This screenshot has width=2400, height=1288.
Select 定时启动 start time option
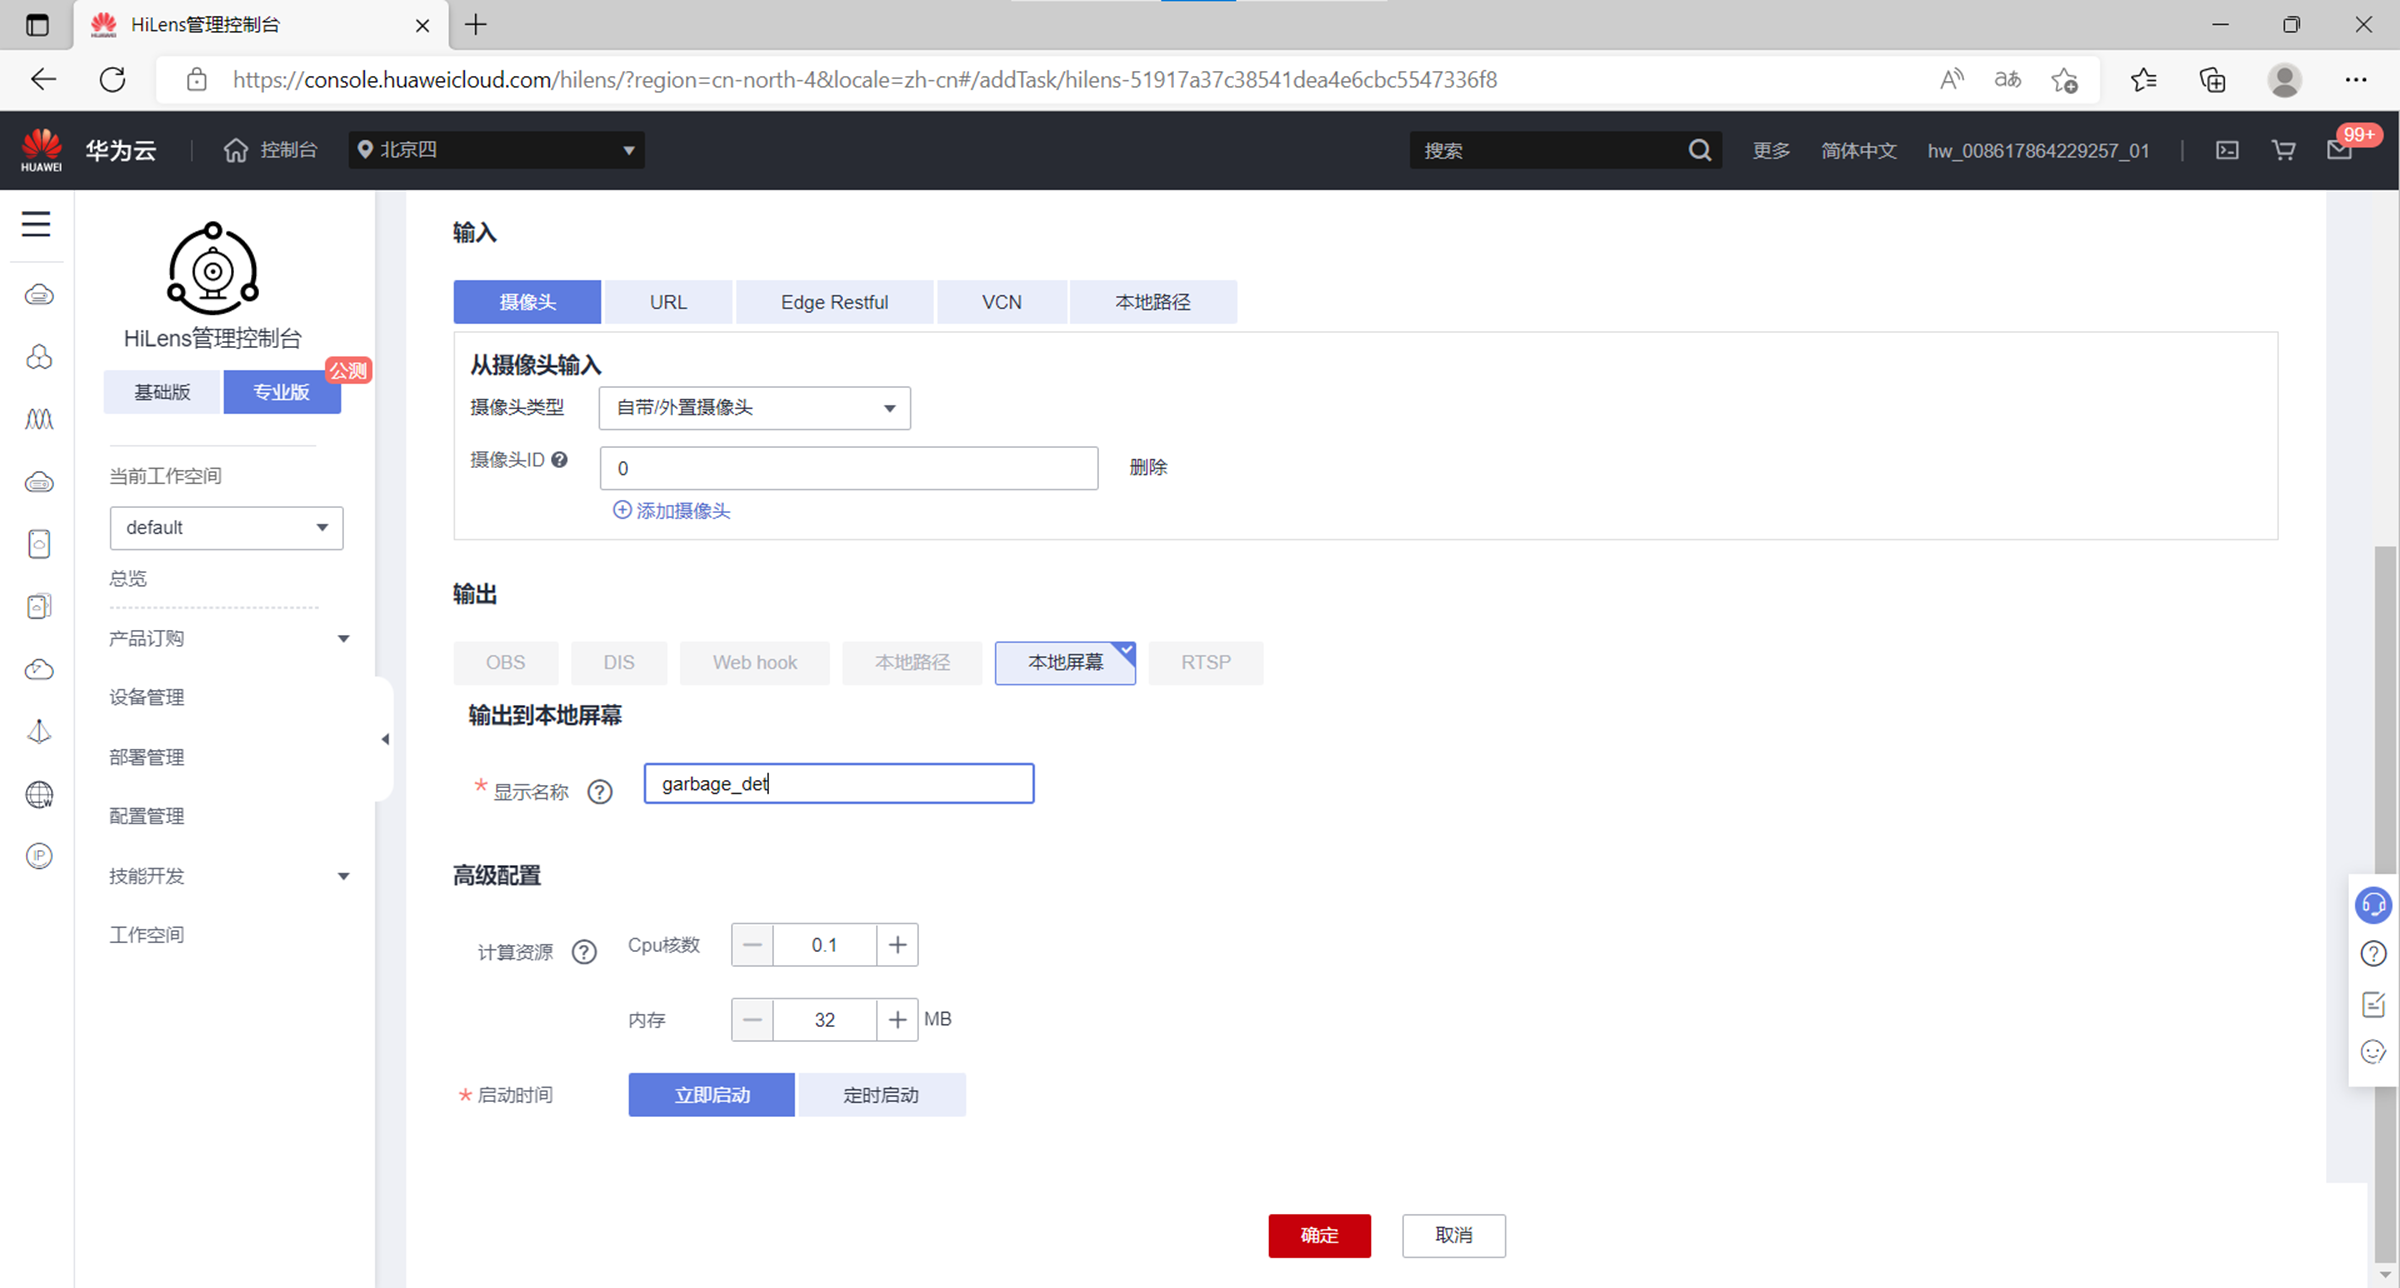point(881,1095)
